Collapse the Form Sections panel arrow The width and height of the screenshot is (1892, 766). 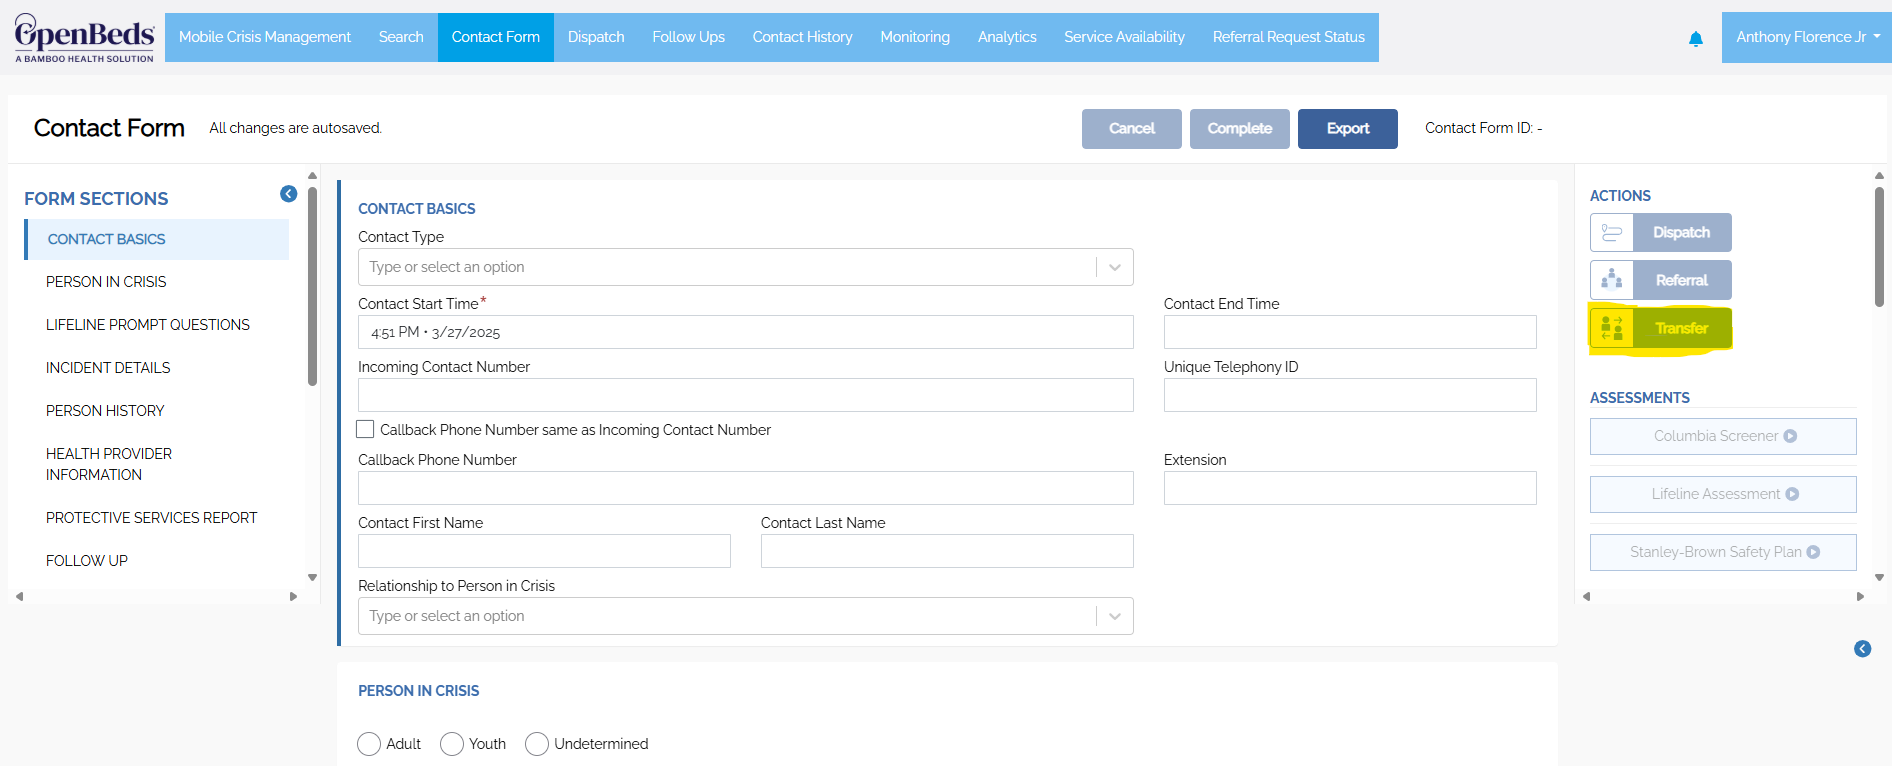pos(288,194)
